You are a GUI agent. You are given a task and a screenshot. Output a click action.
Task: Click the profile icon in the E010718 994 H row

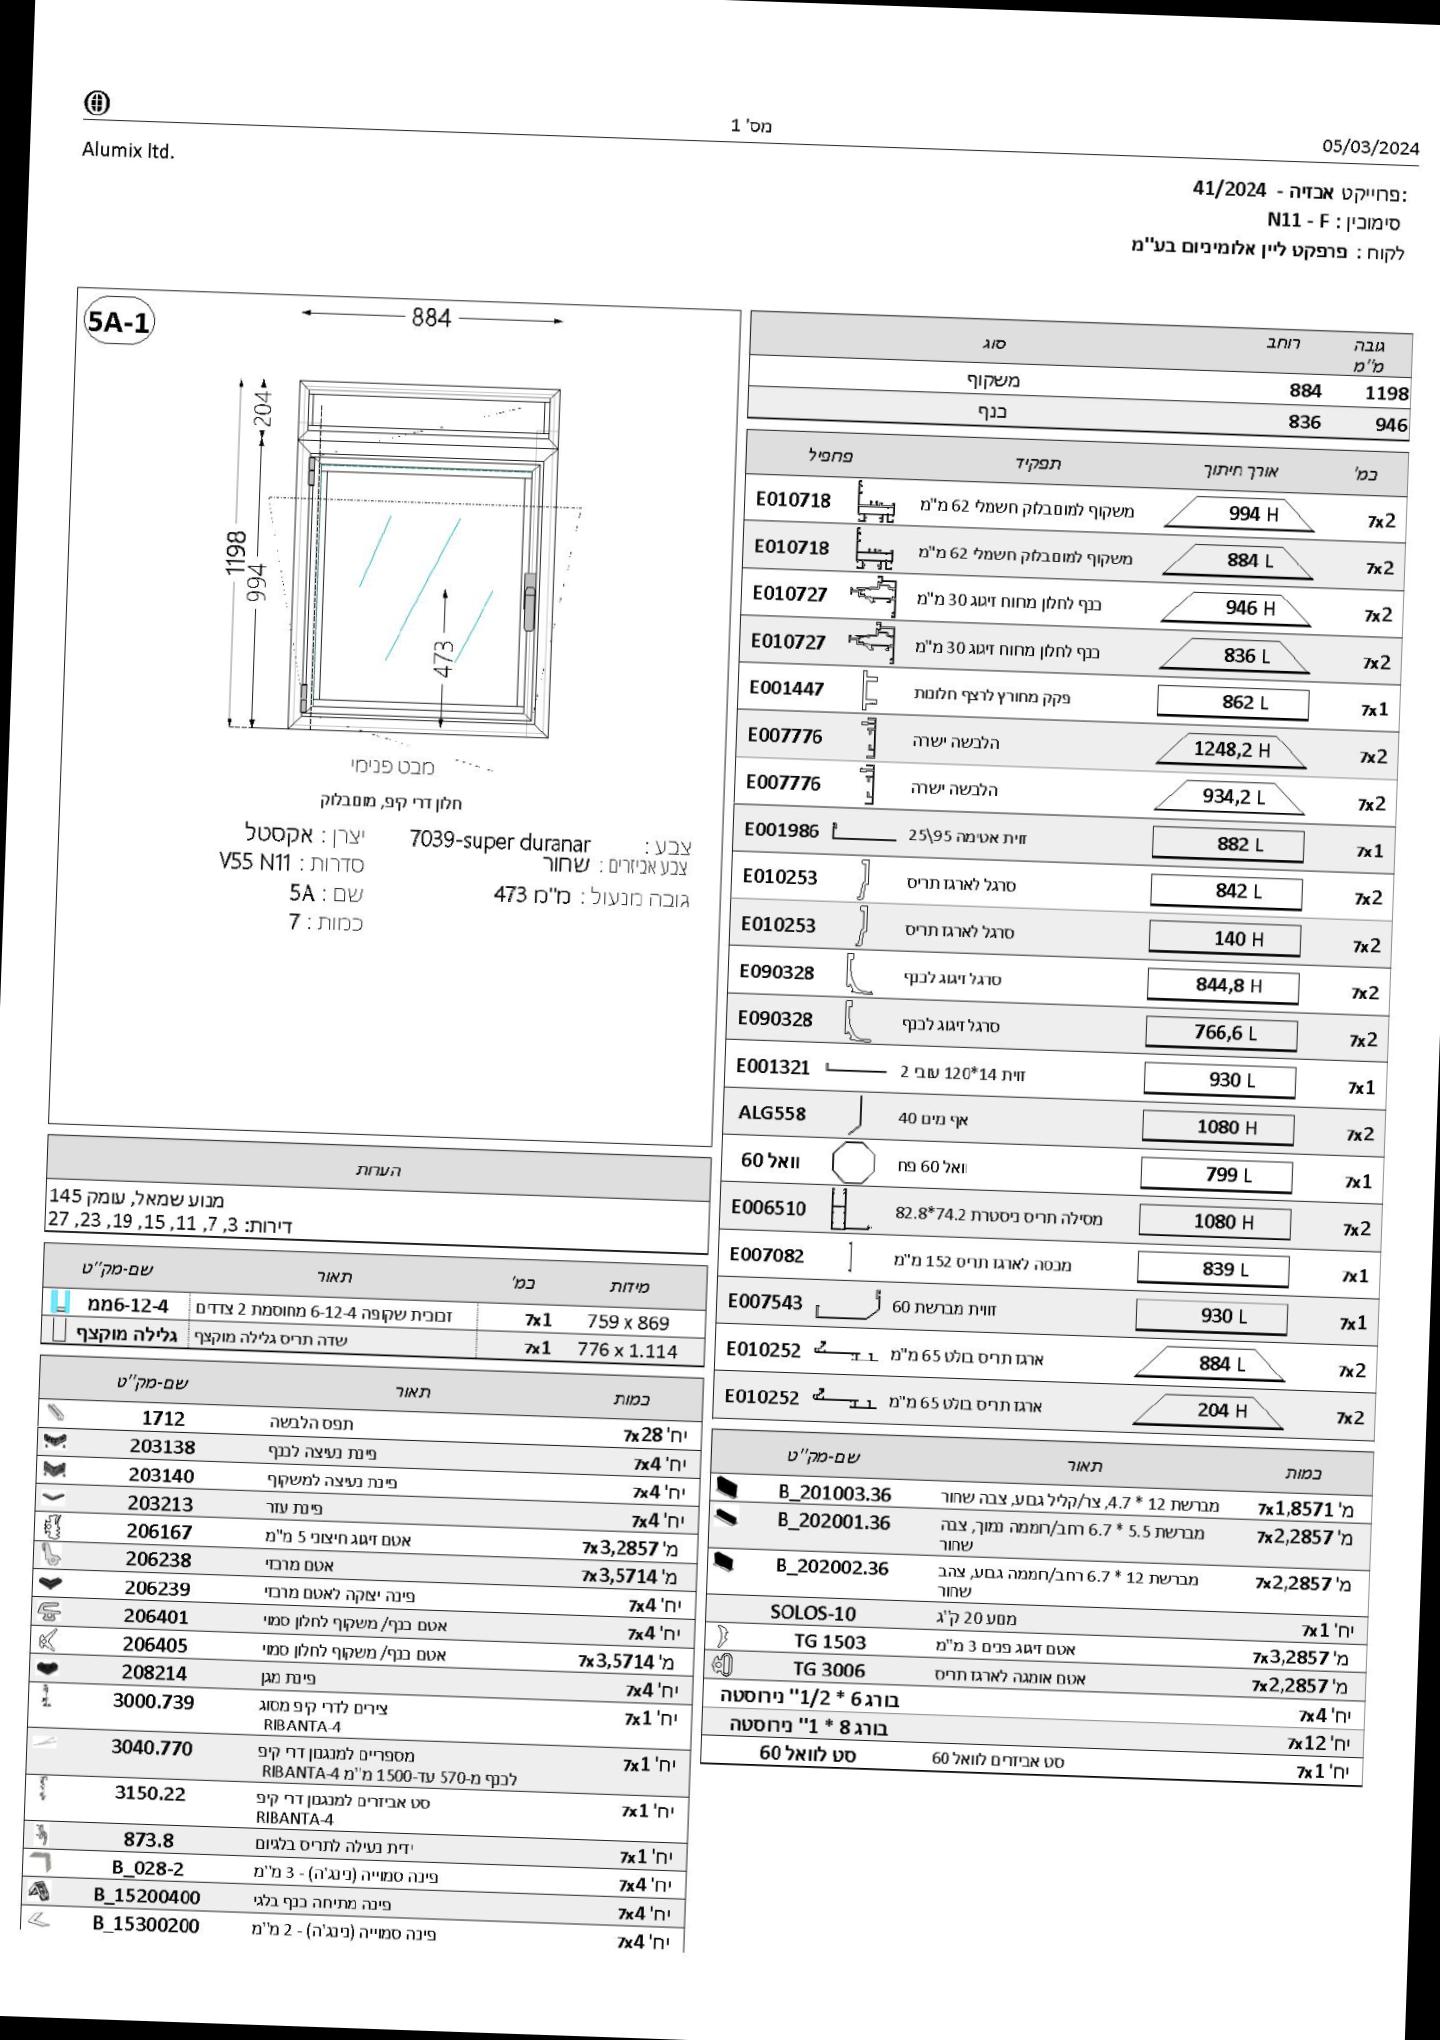point(876,504)
